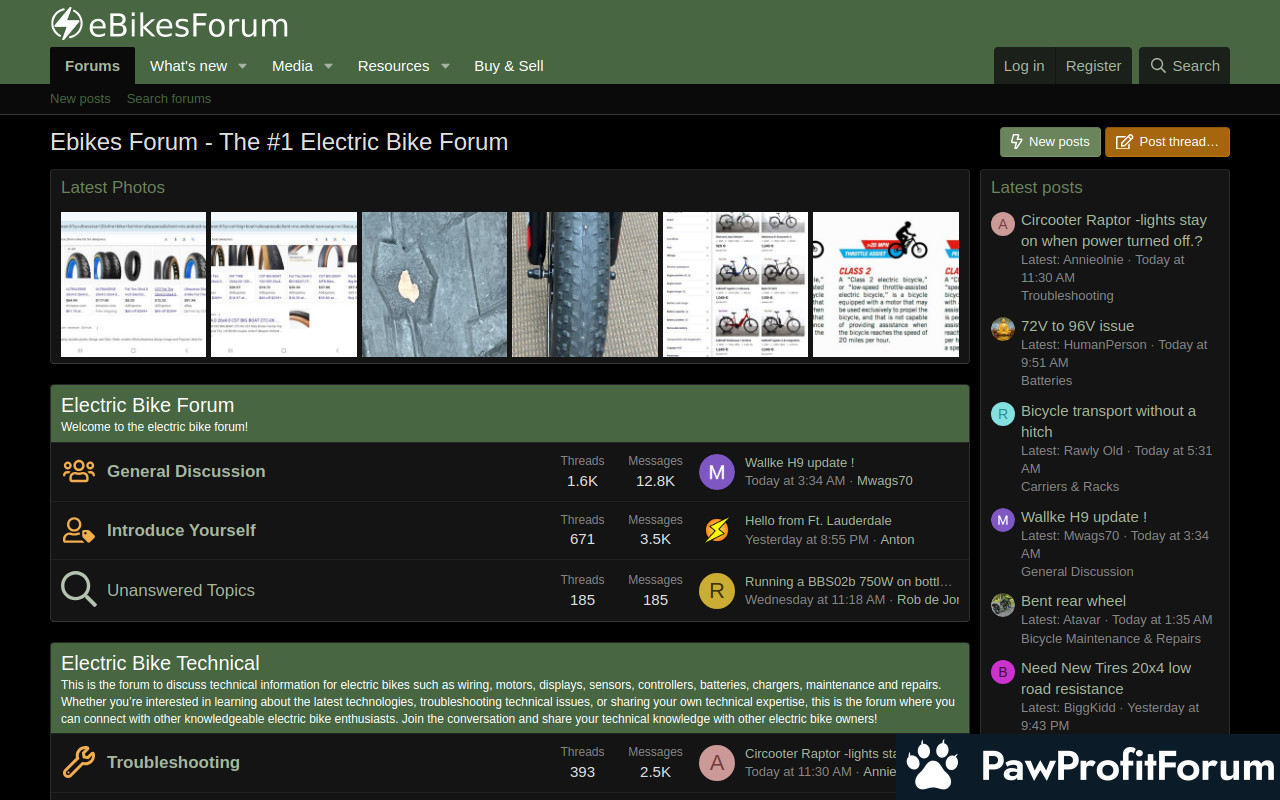1280x800 pixels.
Task: Open the Troubleshooting forum
Action: 173,762
